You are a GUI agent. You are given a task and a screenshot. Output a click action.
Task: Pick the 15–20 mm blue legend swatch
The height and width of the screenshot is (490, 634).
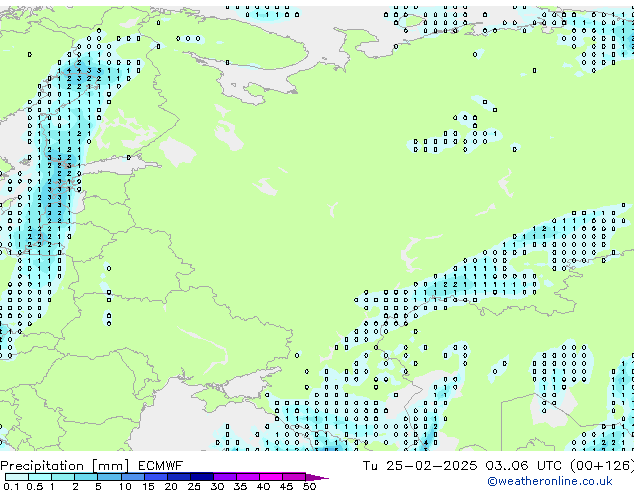point(155,477)
